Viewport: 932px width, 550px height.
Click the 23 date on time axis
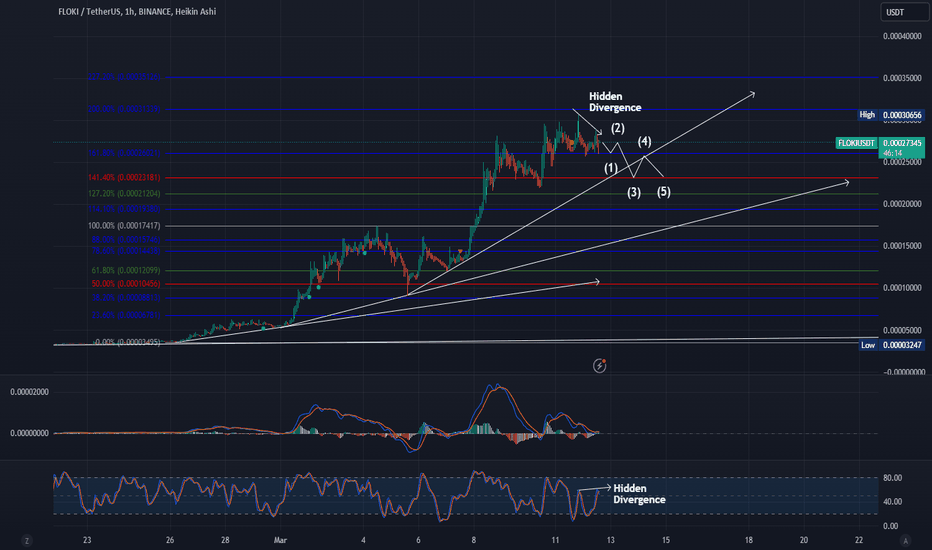[87, 540]
